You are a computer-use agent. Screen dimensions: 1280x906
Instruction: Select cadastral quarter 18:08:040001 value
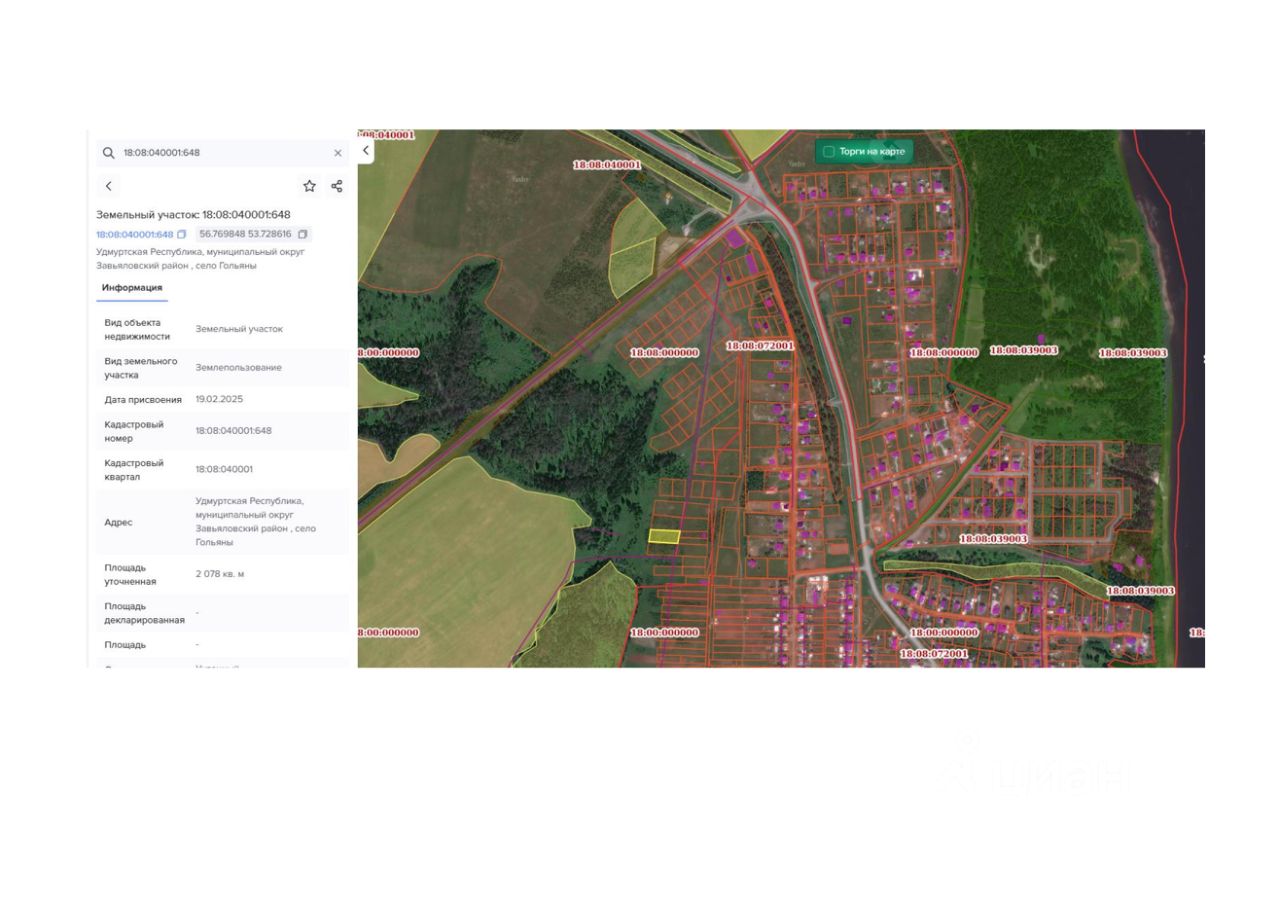coord(224,469)
